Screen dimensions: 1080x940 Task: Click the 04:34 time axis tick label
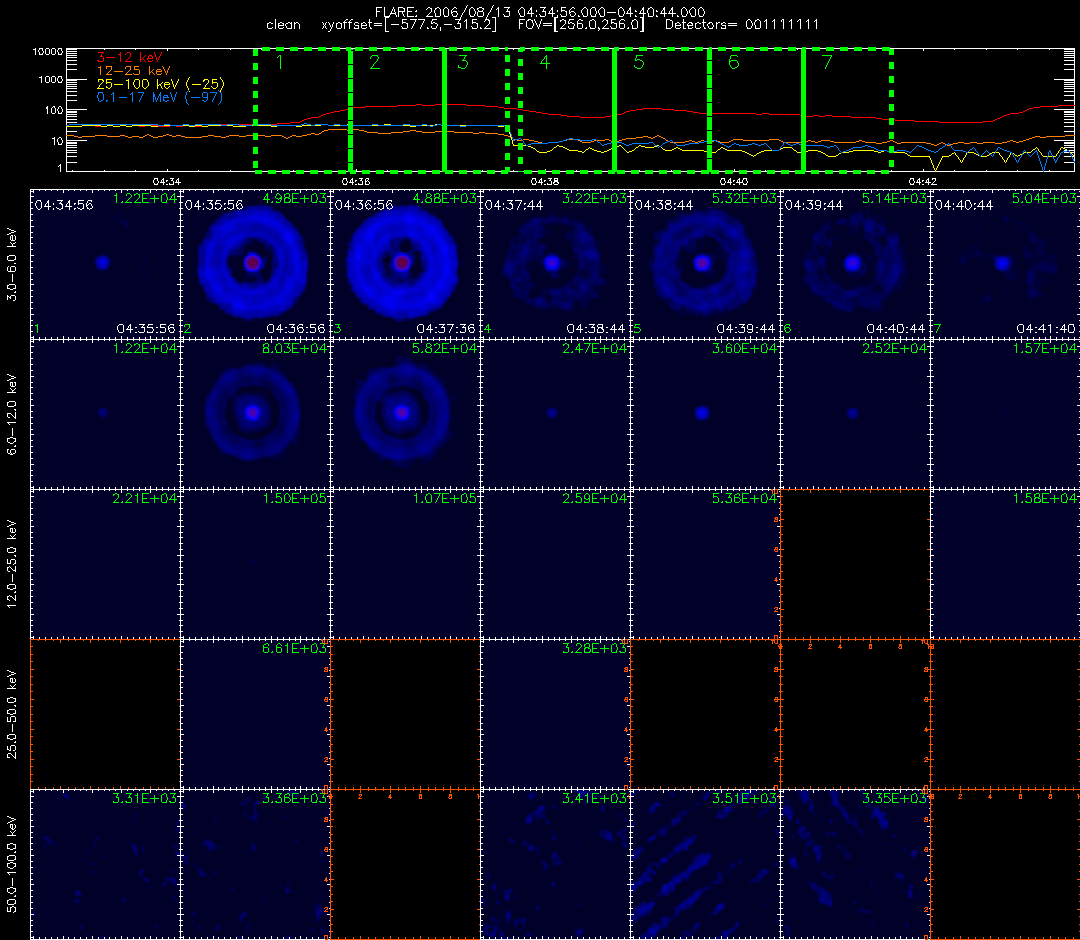point(167,181)
